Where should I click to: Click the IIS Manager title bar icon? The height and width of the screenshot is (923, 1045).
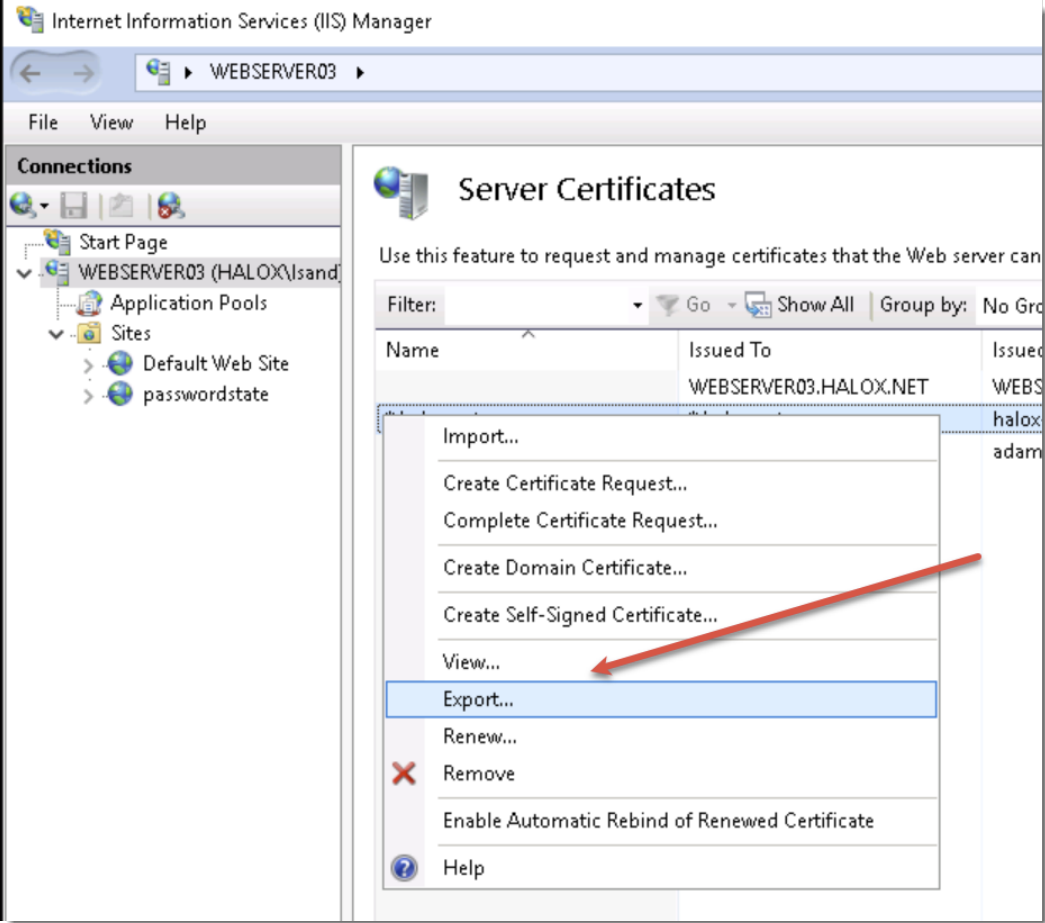point(30,19)
